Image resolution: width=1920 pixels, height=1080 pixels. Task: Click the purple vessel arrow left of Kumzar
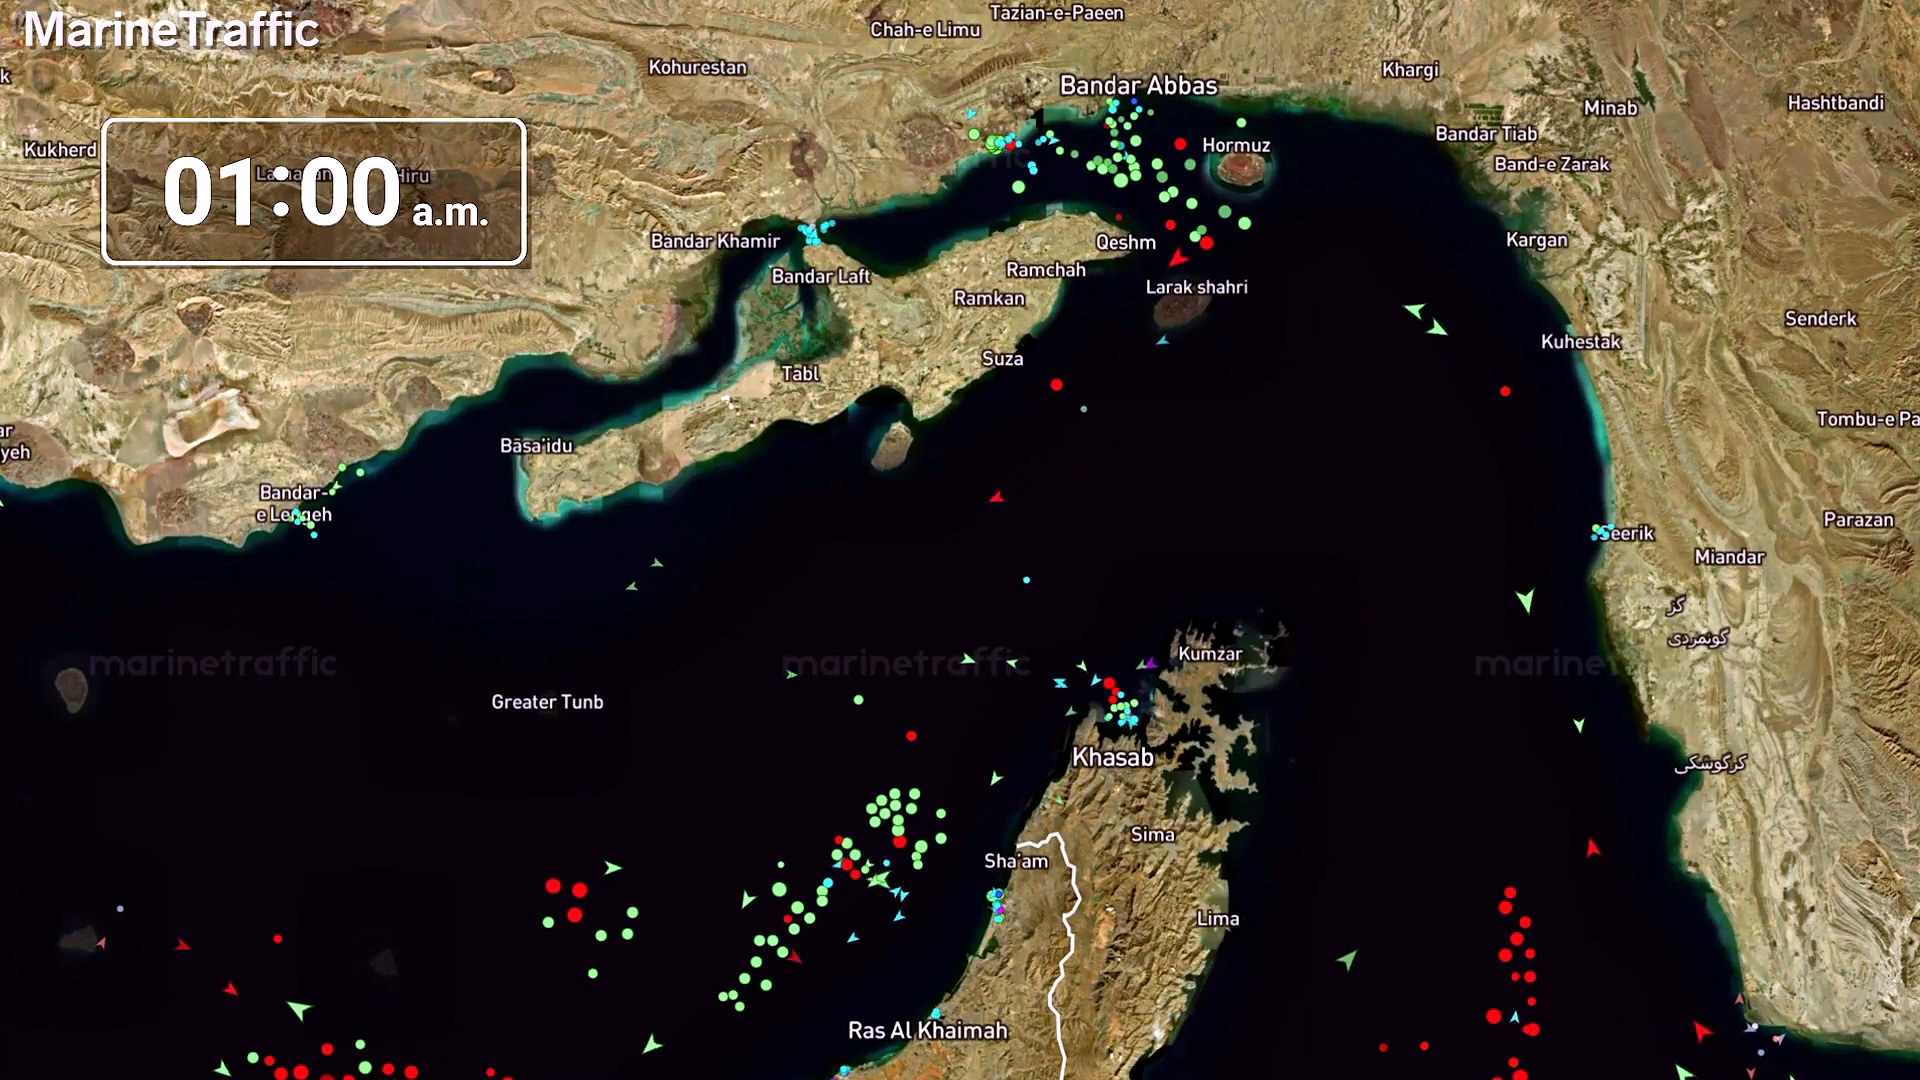pos(1151,663)
